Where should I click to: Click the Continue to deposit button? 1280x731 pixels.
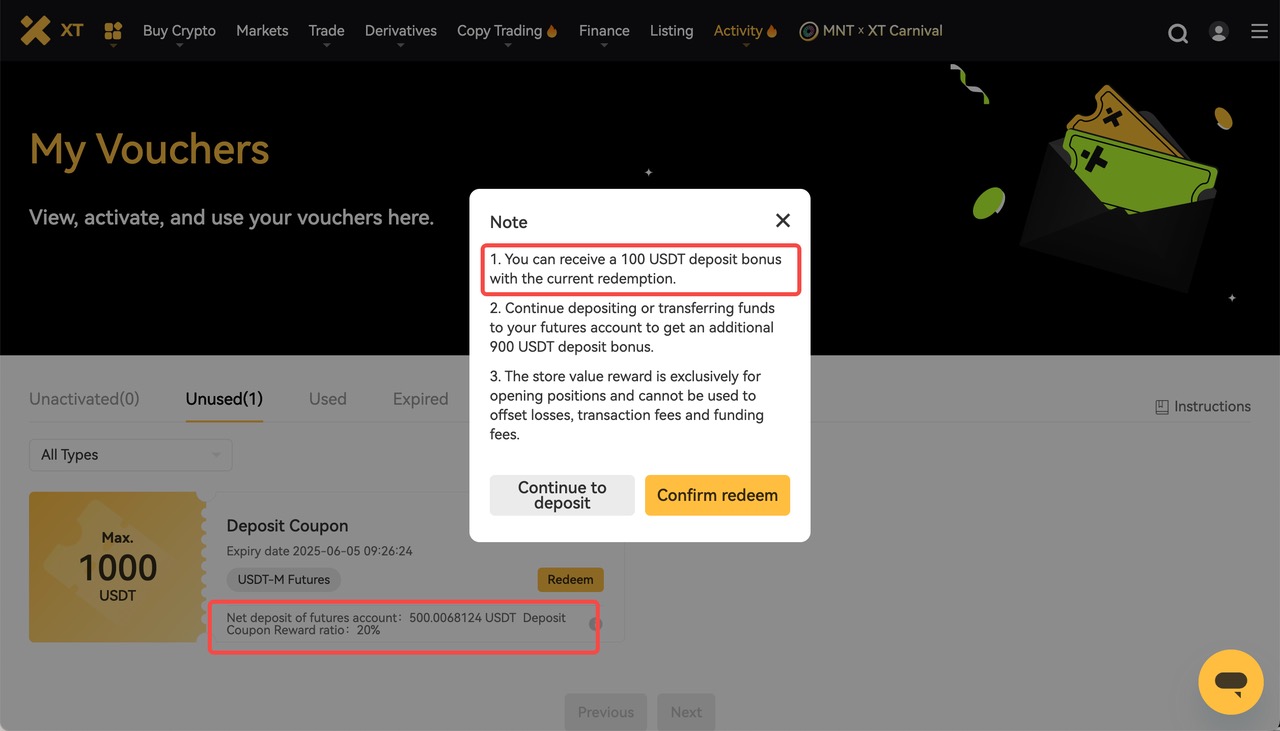tap(562, 495)
